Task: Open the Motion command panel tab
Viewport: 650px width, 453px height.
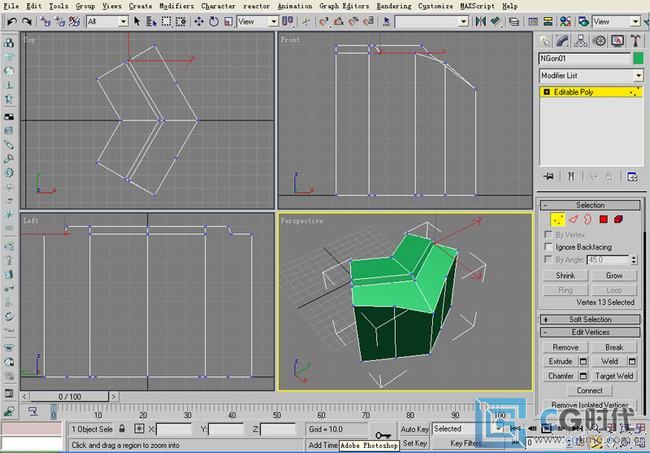Action: coord(599,41)
